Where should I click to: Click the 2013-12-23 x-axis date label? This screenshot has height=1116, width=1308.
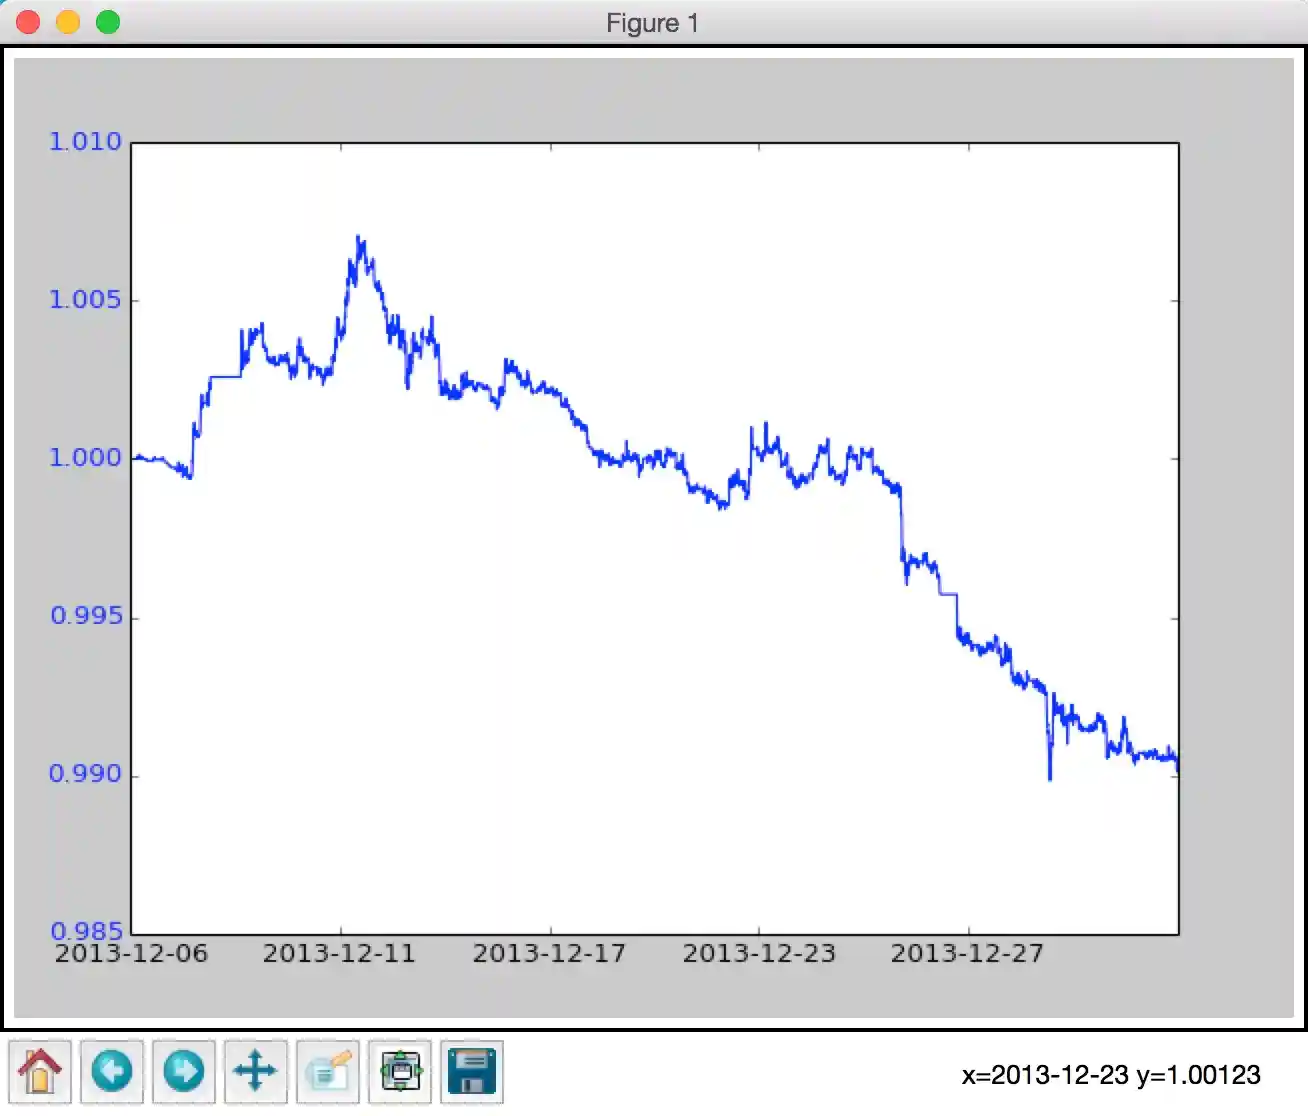(759, 954)
